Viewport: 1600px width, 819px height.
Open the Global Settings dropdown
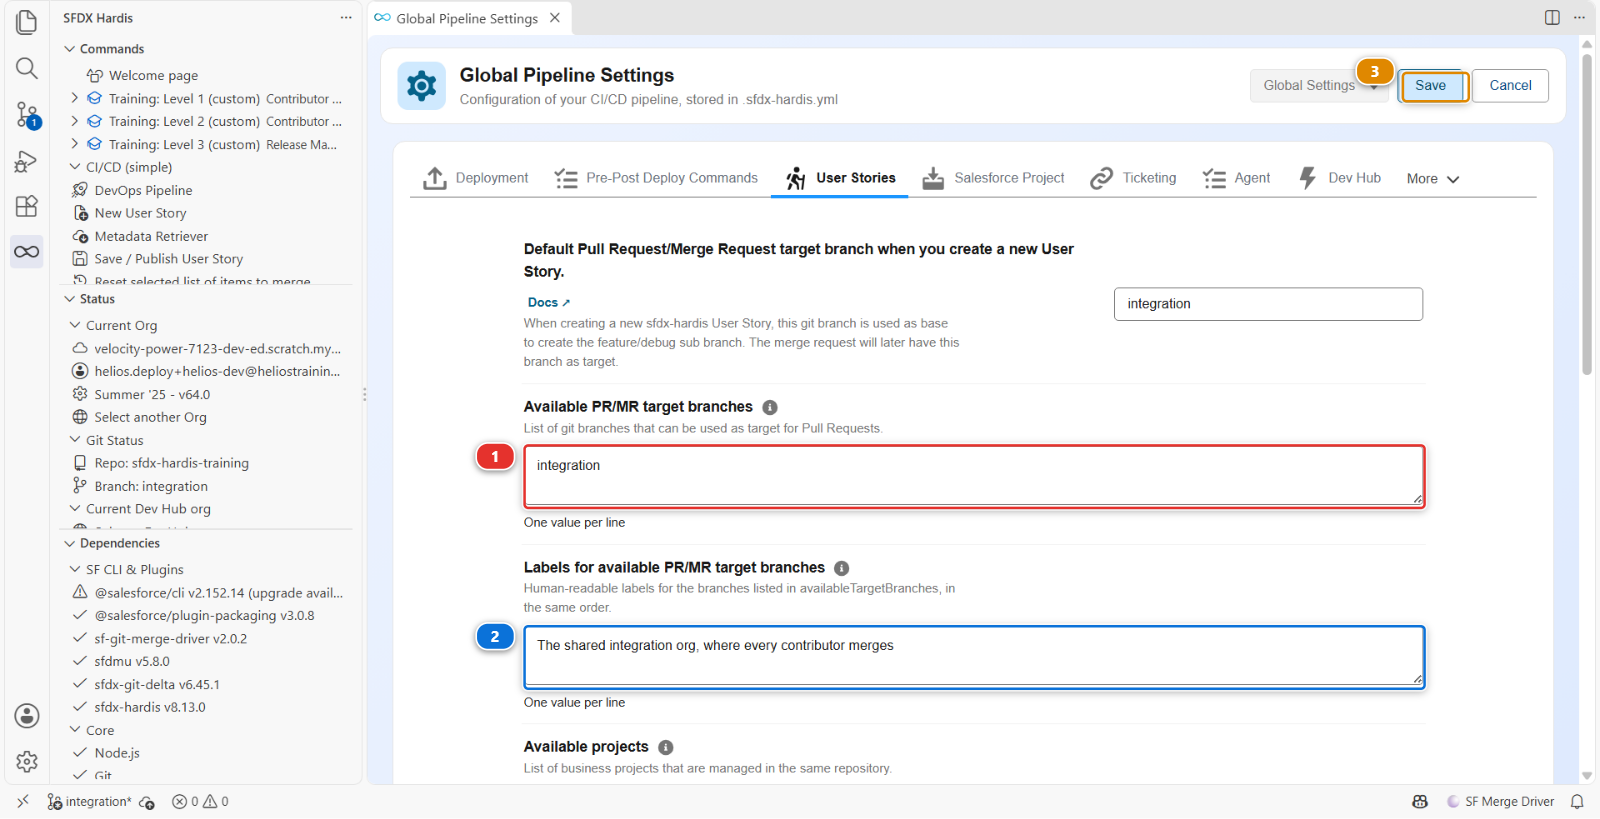pyautogui.click(x=1318, y=86)
